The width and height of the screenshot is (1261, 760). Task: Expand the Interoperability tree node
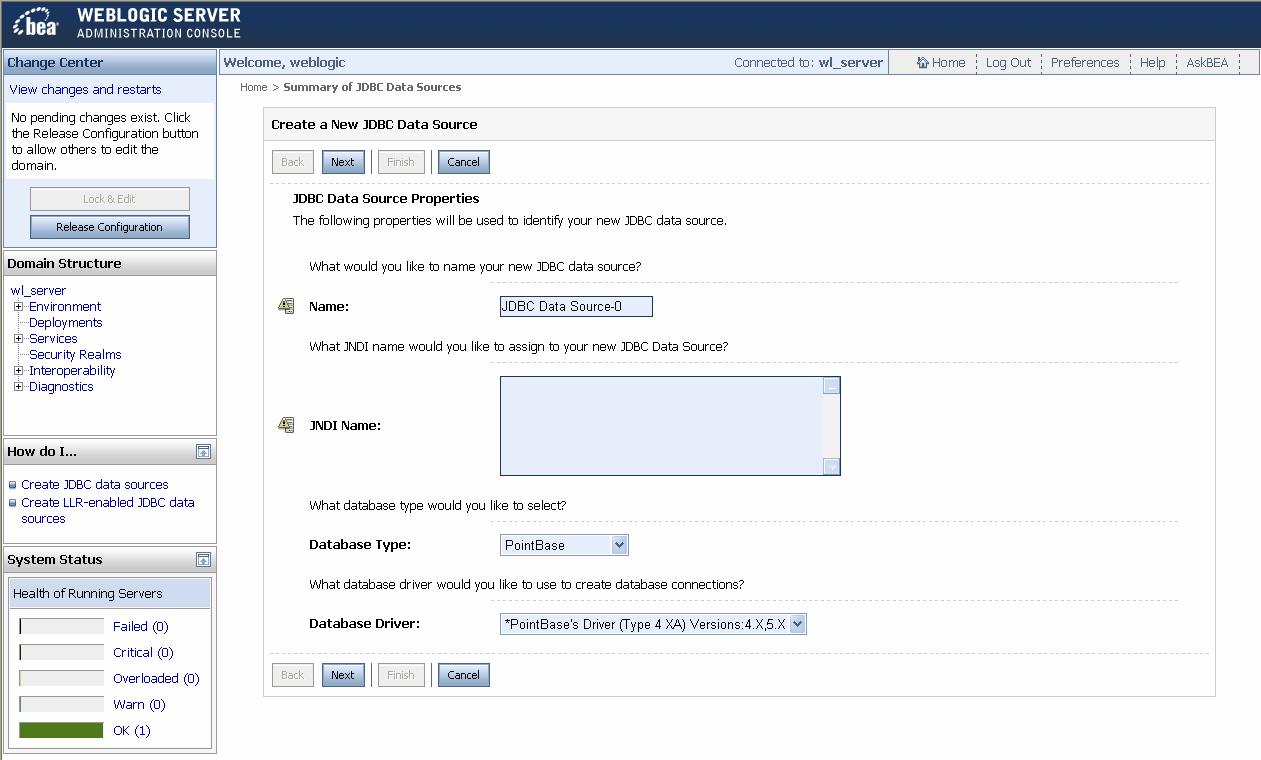coord(18,370)
